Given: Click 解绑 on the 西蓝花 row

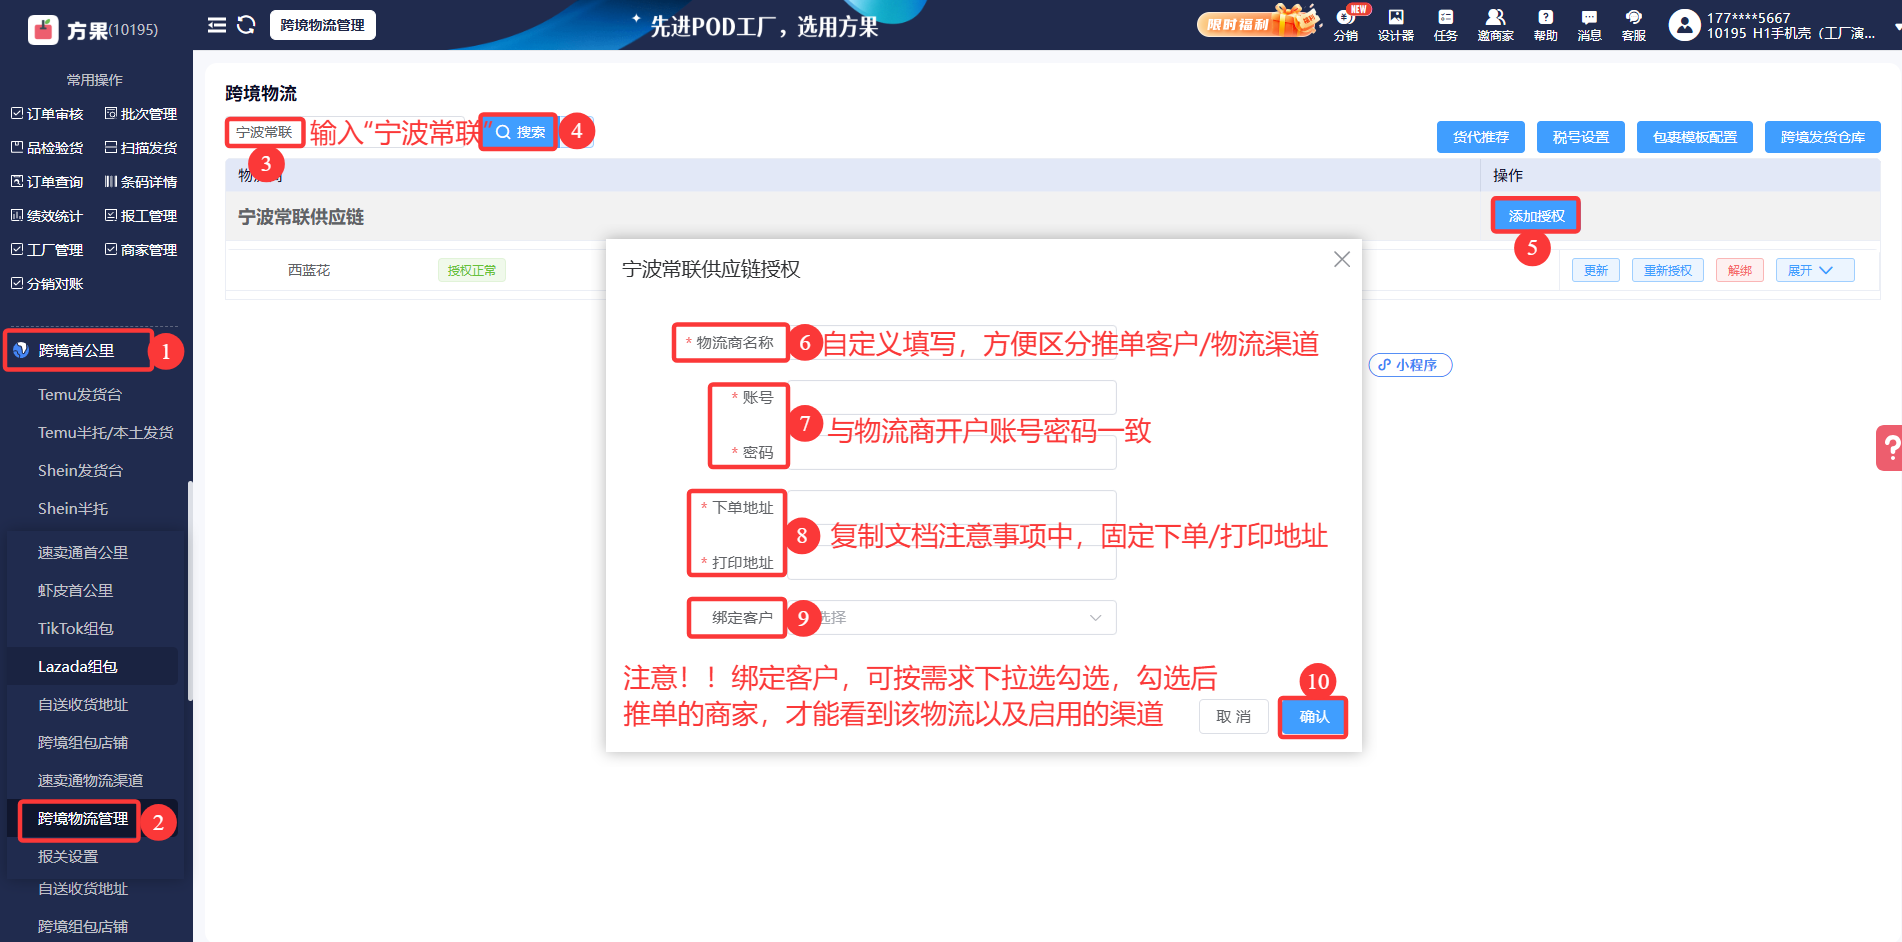Looking at the screenshot, I should tap(1740, 270).
